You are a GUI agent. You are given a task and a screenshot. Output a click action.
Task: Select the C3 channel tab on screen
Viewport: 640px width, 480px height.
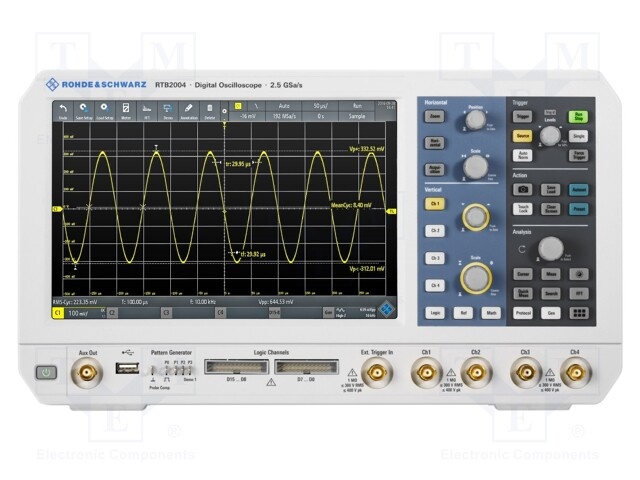point(166,313)
